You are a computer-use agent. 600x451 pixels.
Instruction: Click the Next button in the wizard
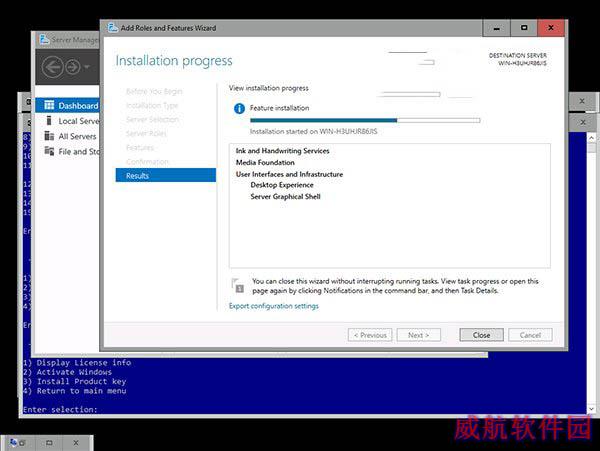tap(419, 335)
